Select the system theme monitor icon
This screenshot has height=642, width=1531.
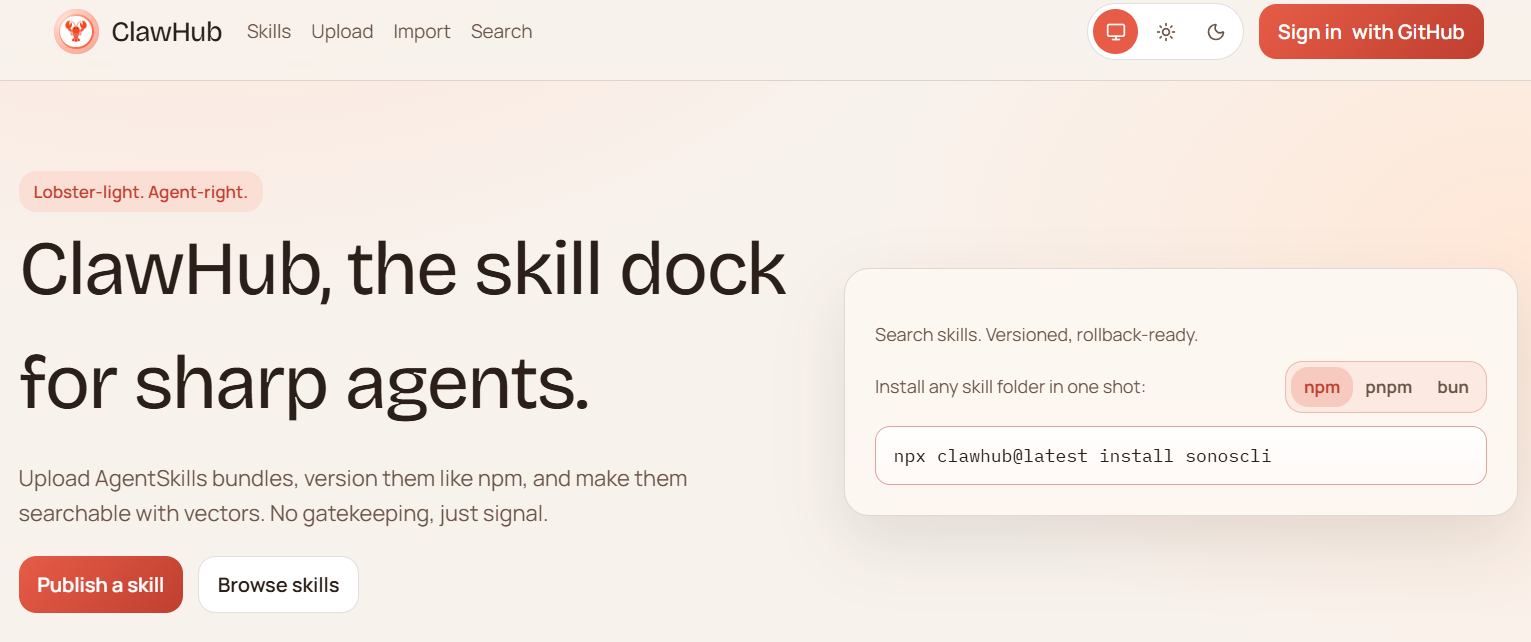pyautogui.click(x=1116, y=32)
